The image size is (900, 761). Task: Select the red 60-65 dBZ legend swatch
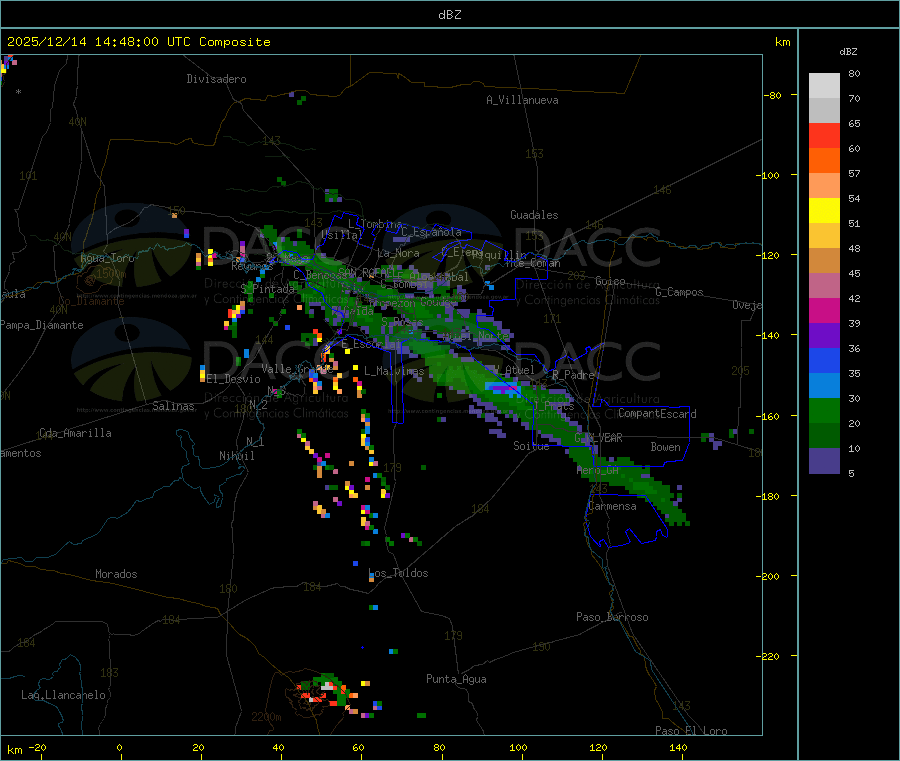point(824,135)
